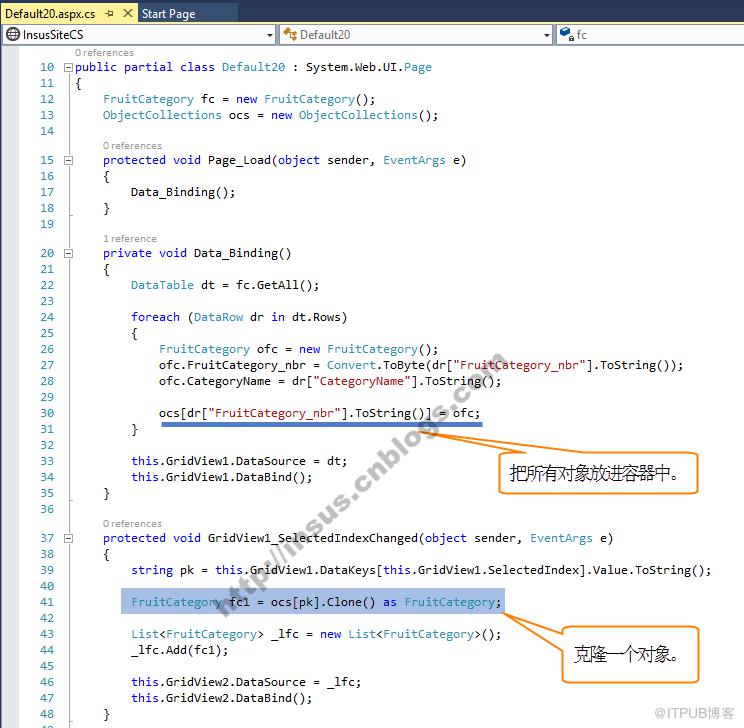The image size is (744, 728).
Task: Click '0 references' above Page_Load
Action: pos(132,146)
